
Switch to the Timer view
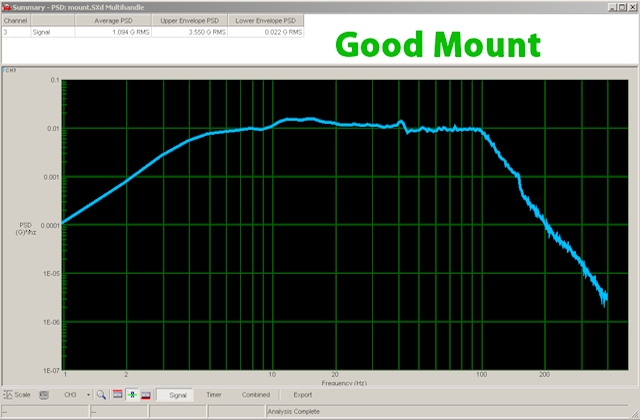pyautogui.click(x=214, y=395)
